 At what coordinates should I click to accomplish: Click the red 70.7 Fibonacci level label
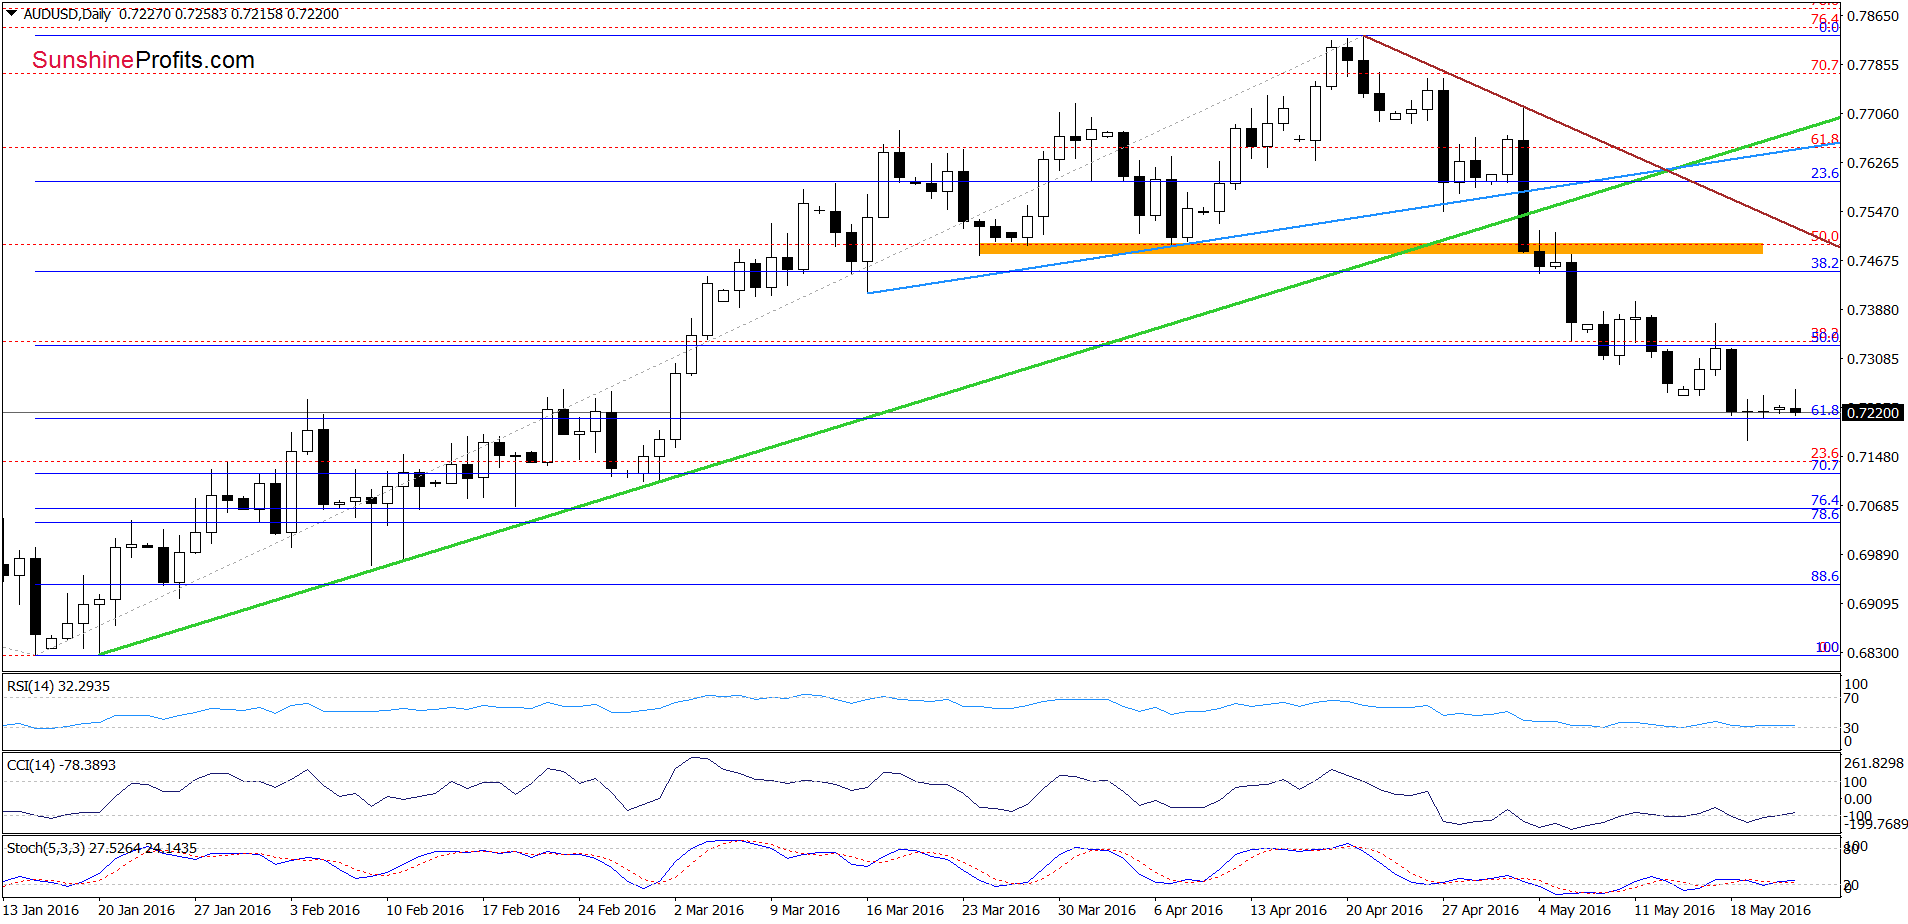(1825, 65)
